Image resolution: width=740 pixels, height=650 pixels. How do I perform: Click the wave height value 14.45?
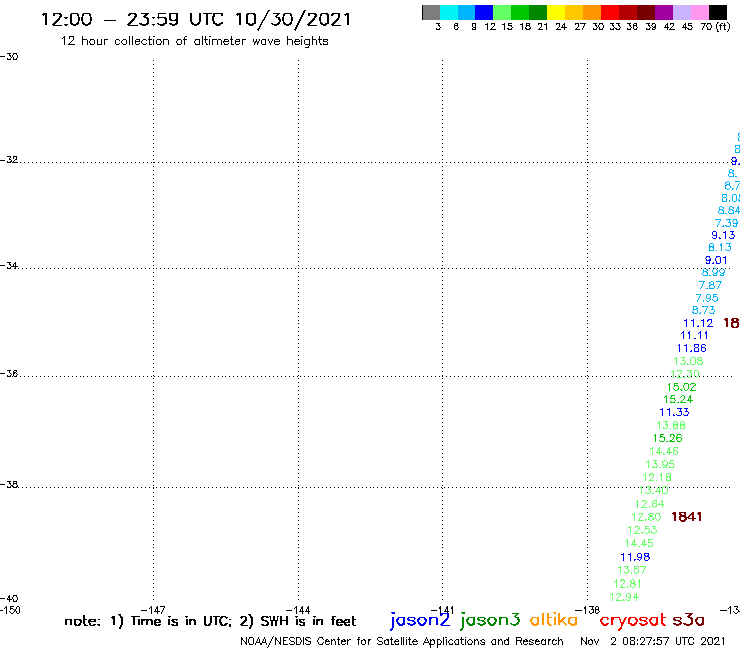[639, 543]
